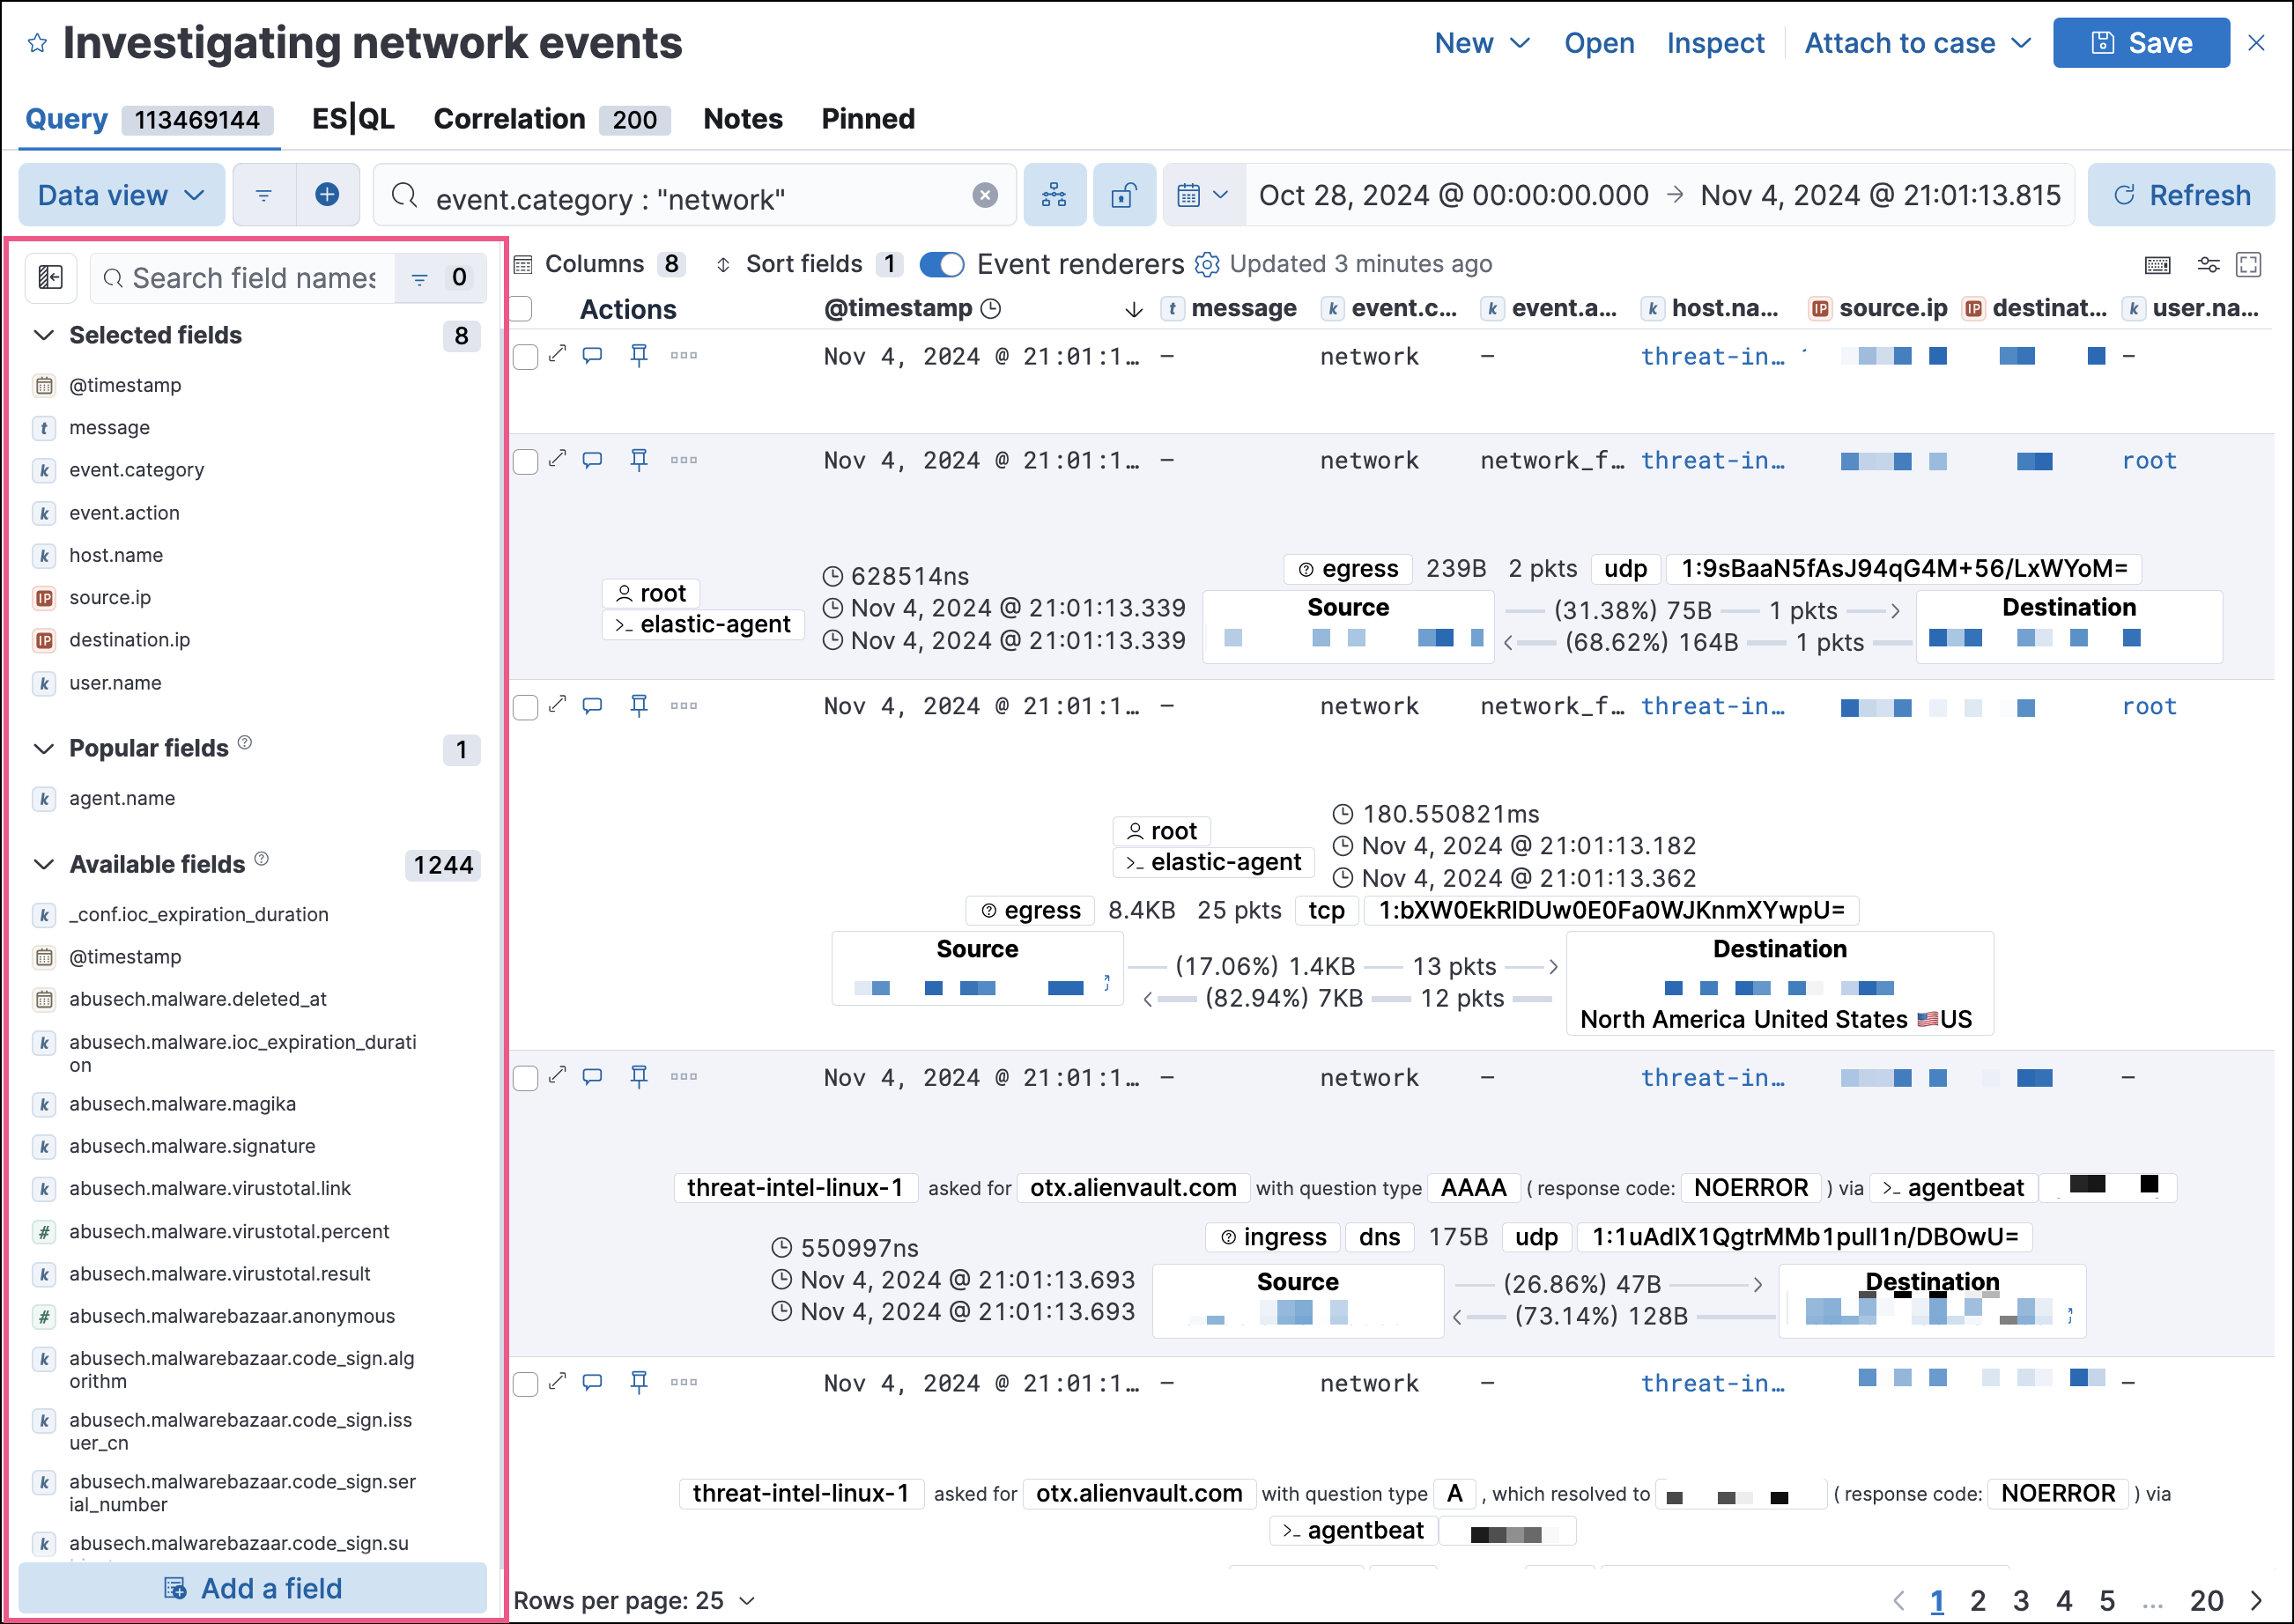This screenshot has height=1624, width=2294.
Task: Disable the Event renderers toggle
Action: (941, 264)
